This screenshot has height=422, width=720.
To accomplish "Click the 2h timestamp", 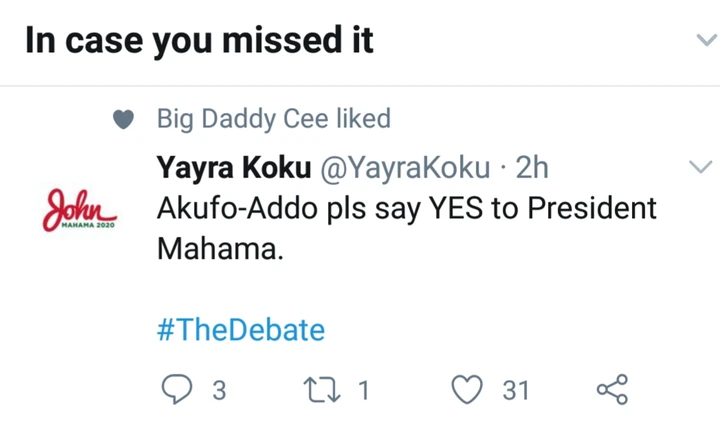I will [x=532, y=167].
